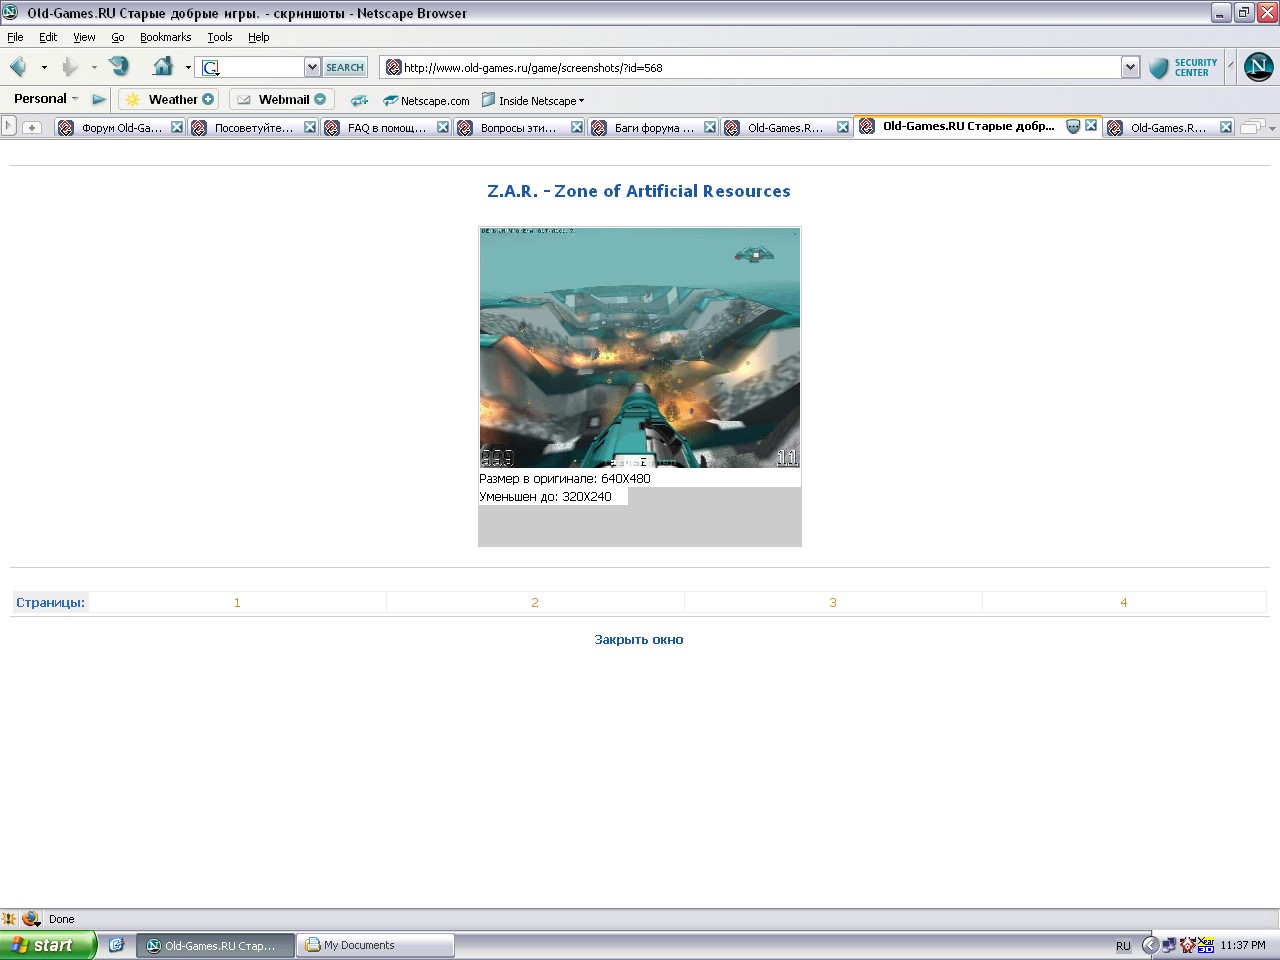1280x960 pixels.
Task: Open the Bookmarks menu
Action: coord(165,37)
